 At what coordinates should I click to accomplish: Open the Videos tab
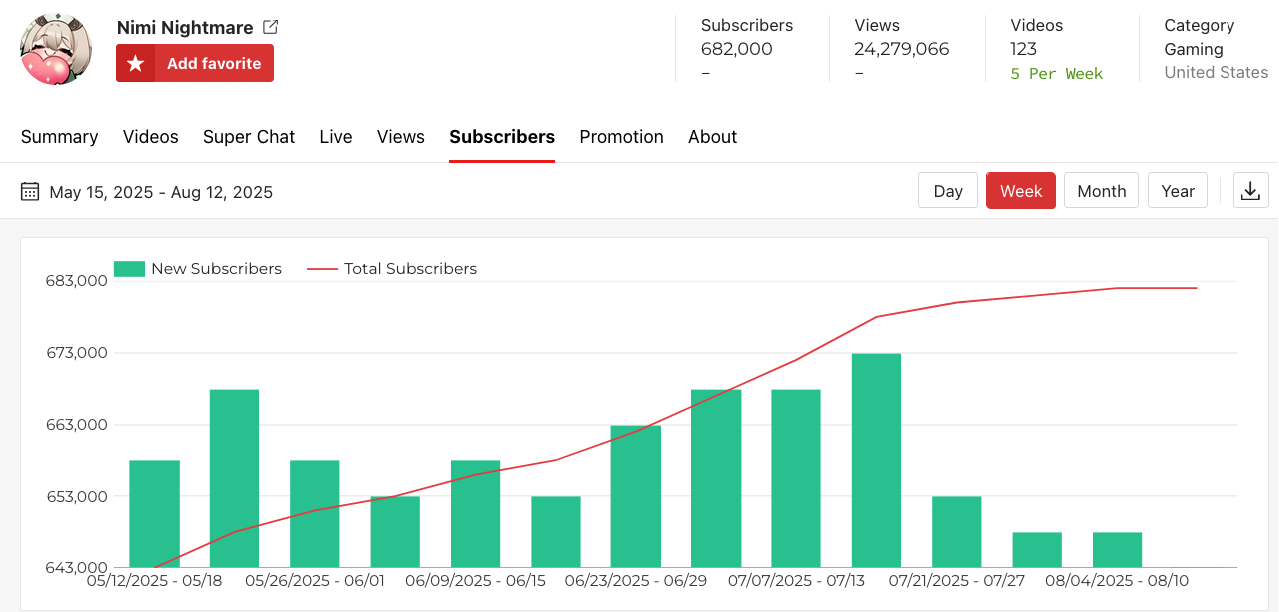click(x=151, y=137)
